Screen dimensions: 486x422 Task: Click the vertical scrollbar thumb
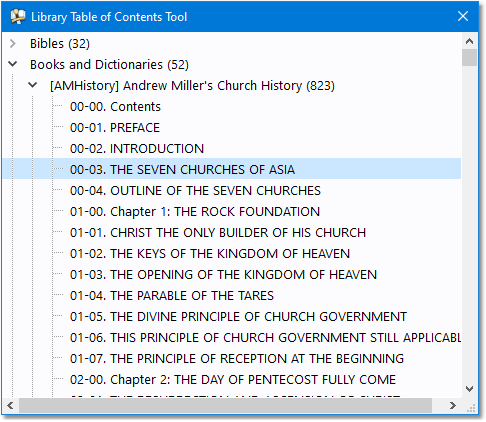tap(469, 57)
